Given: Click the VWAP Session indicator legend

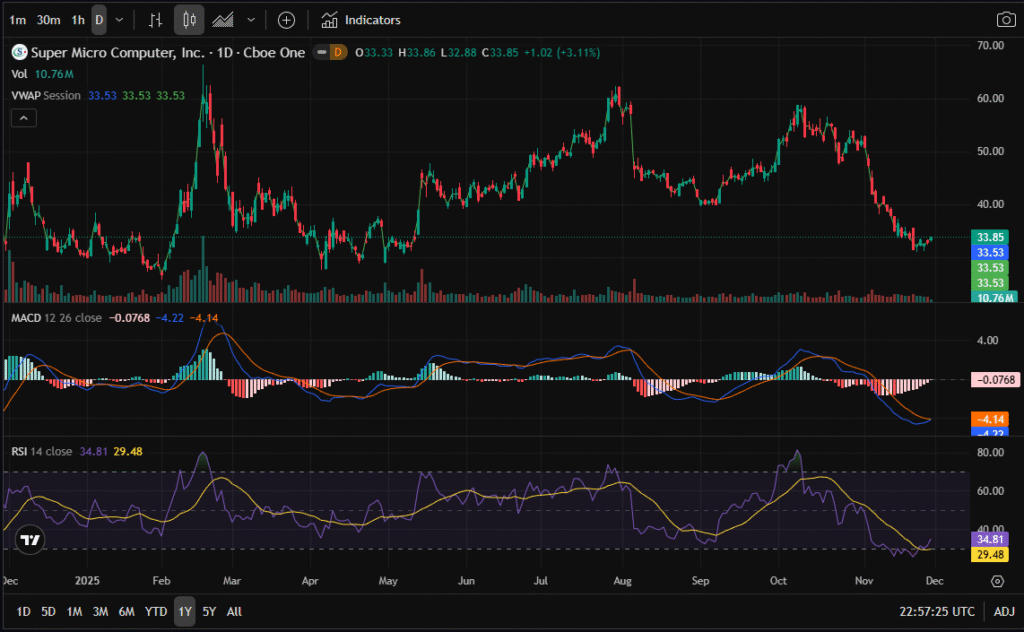Looking at the screenshot, I should [x=47, y=95].
